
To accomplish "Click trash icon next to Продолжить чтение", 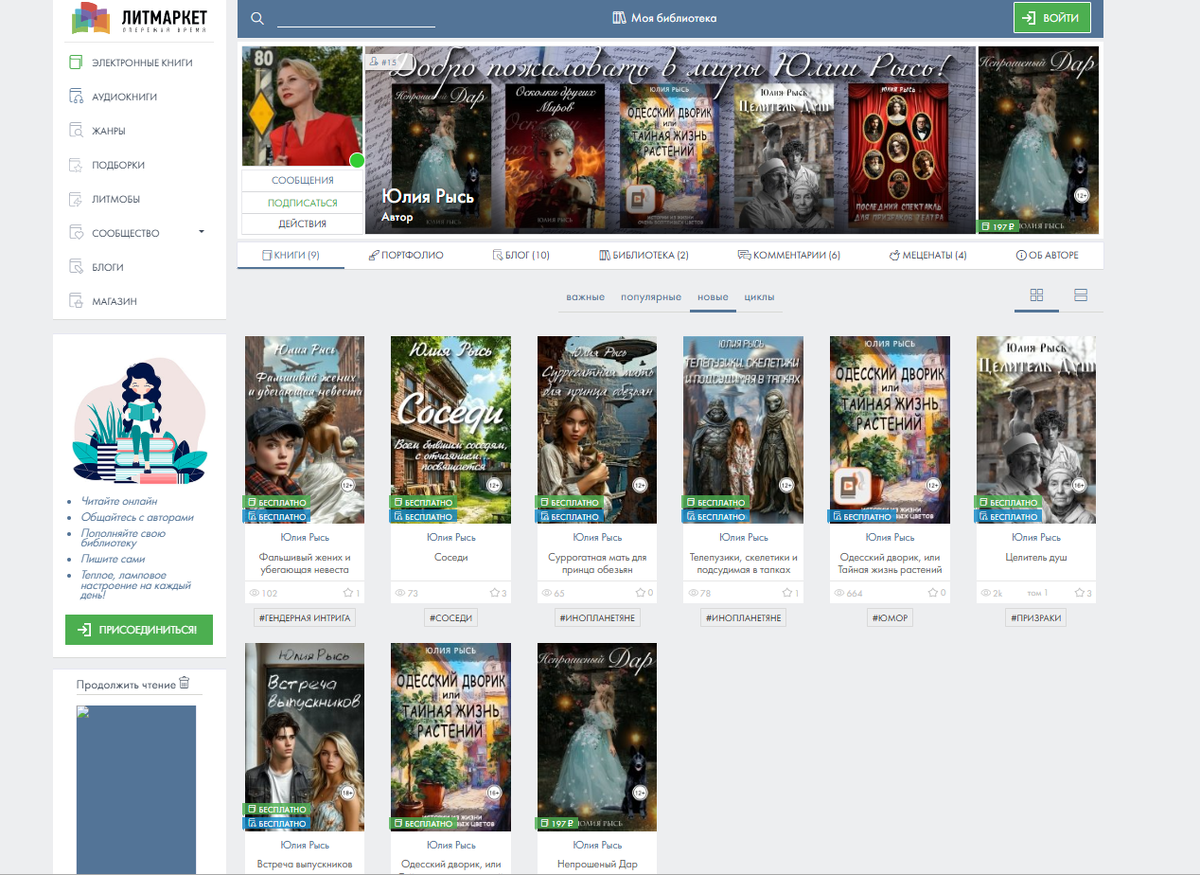I will [x=184, y=684].
